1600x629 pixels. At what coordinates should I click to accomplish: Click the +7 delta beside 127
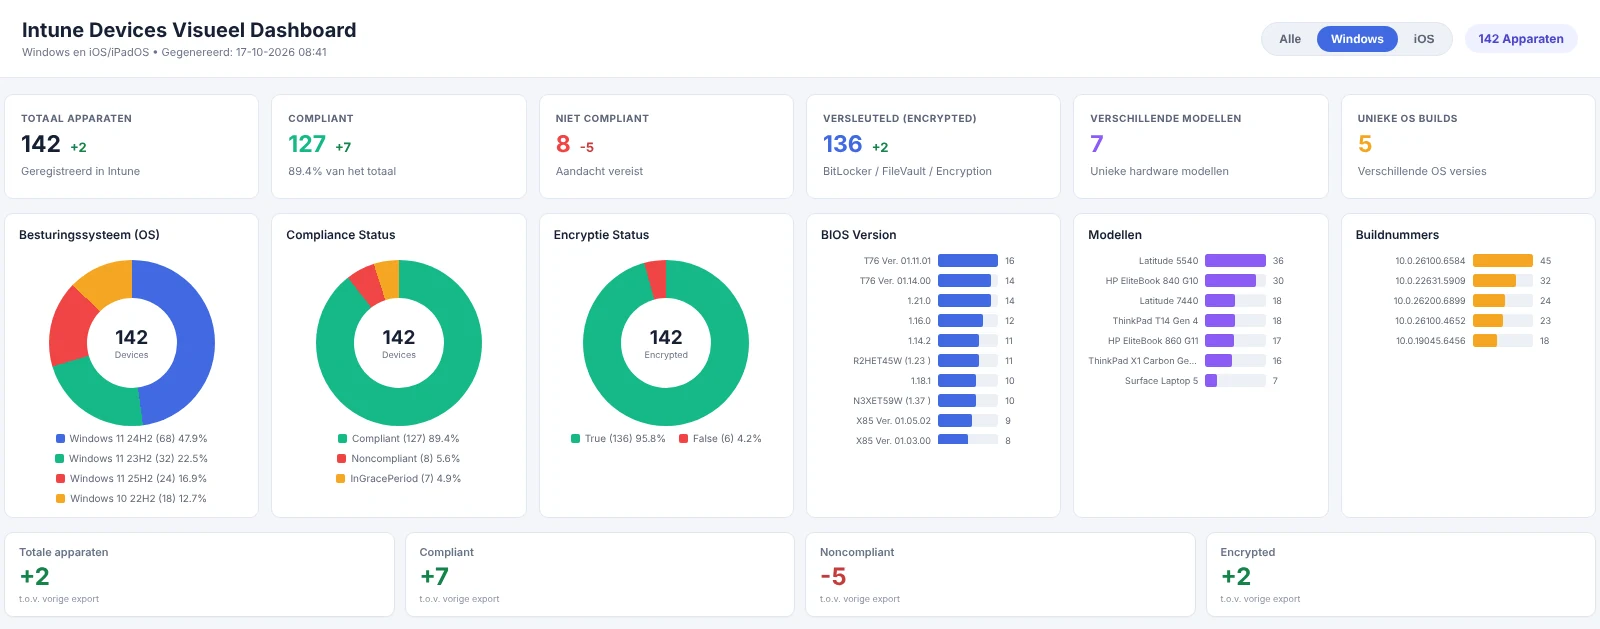click(343, 147)
